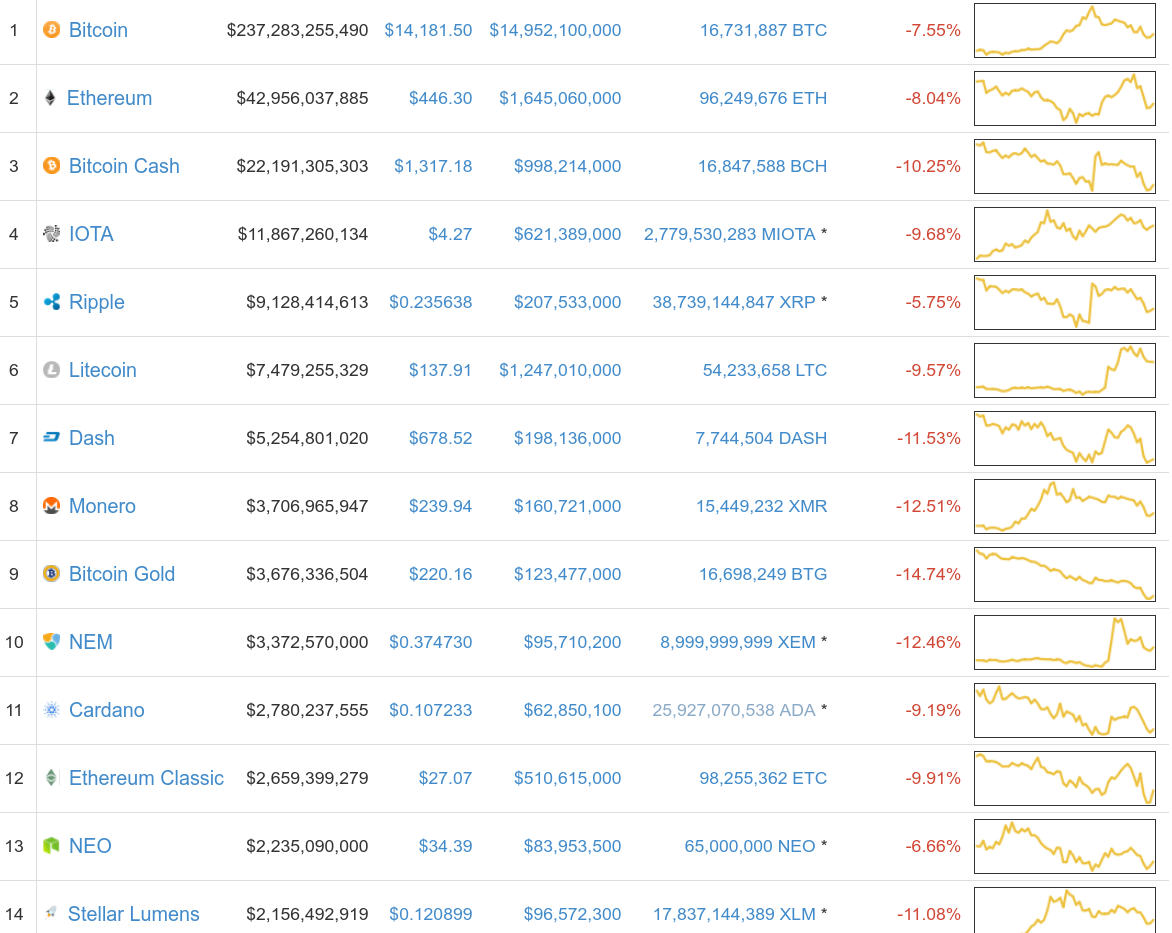Click Bitcoin supply 16,731,887 BTC
Viewport: 1172px width, 933px height.
[763, 31]
